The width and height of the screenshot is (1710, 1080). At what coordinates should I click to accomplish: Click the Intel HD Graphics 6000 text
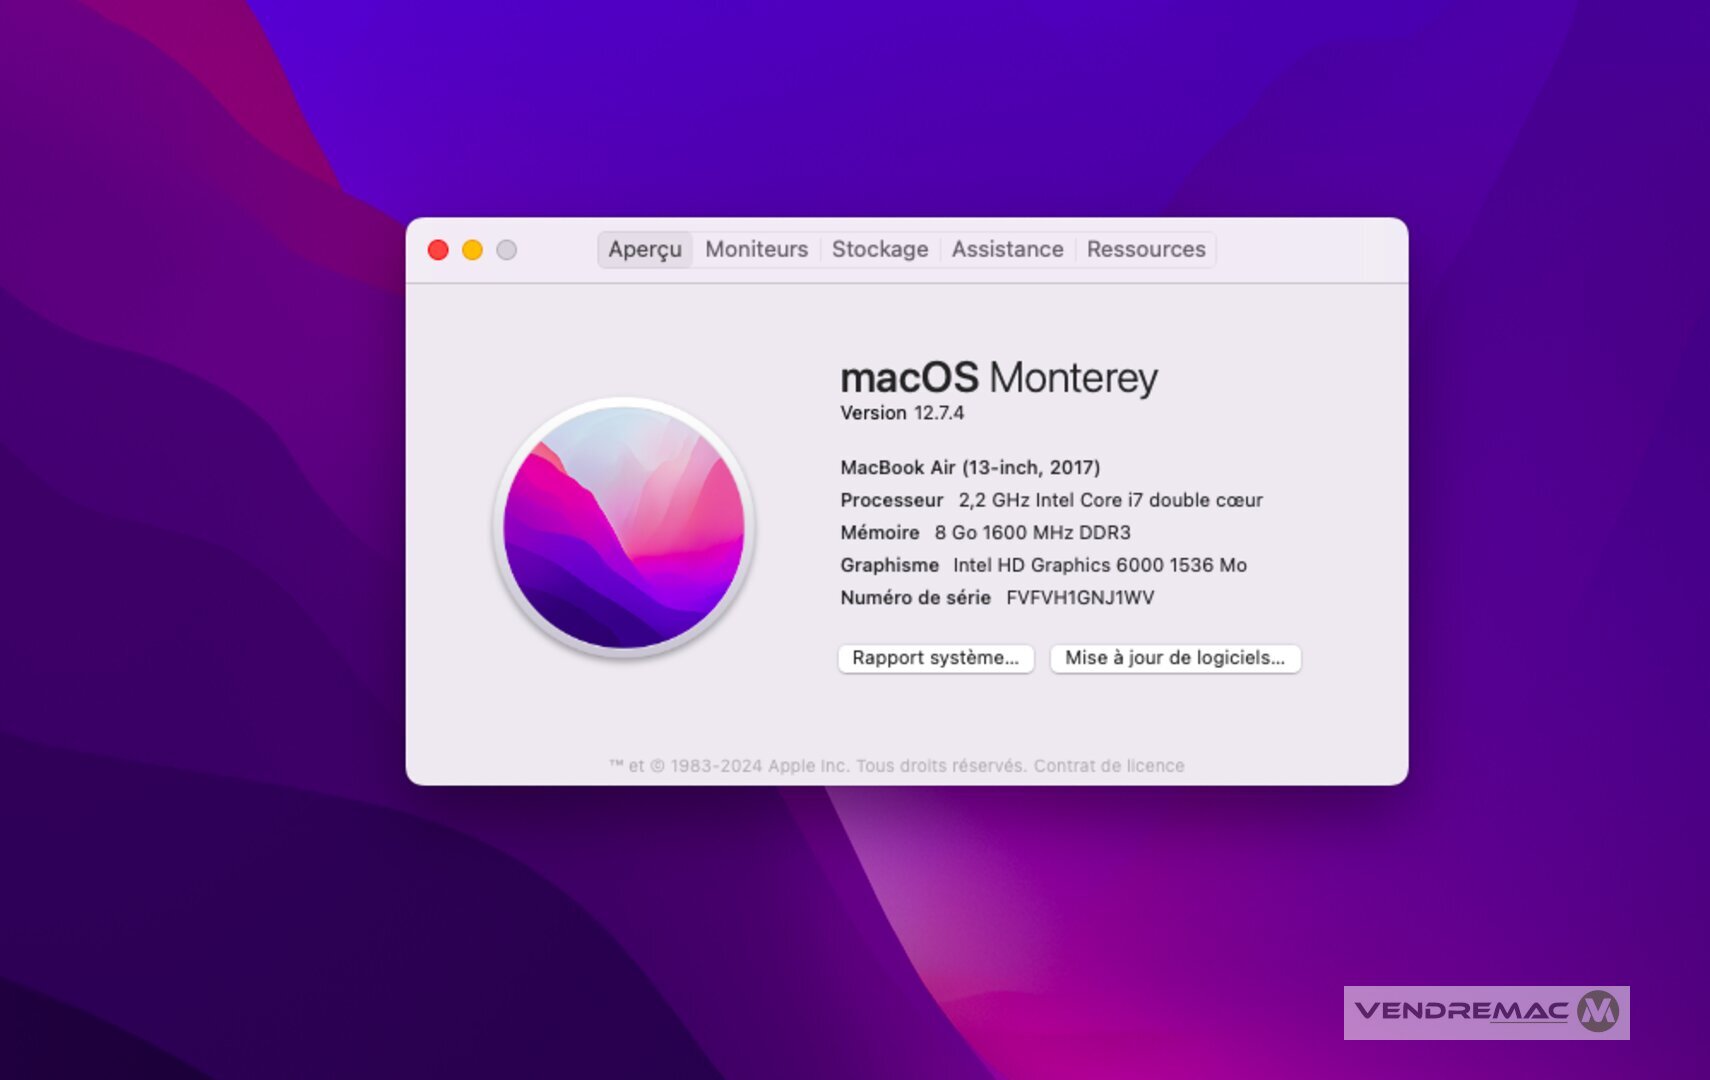pyautogui.click(x=1058, y=565)
